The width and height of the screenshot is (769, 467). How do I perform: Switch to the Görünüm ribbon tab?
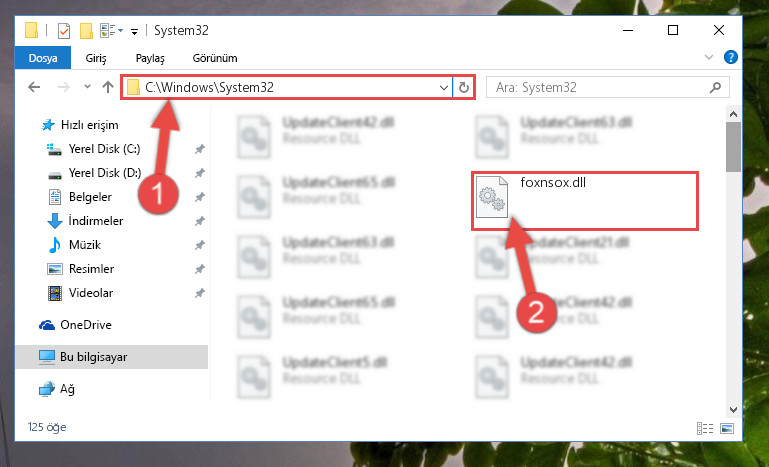(215, 58)
